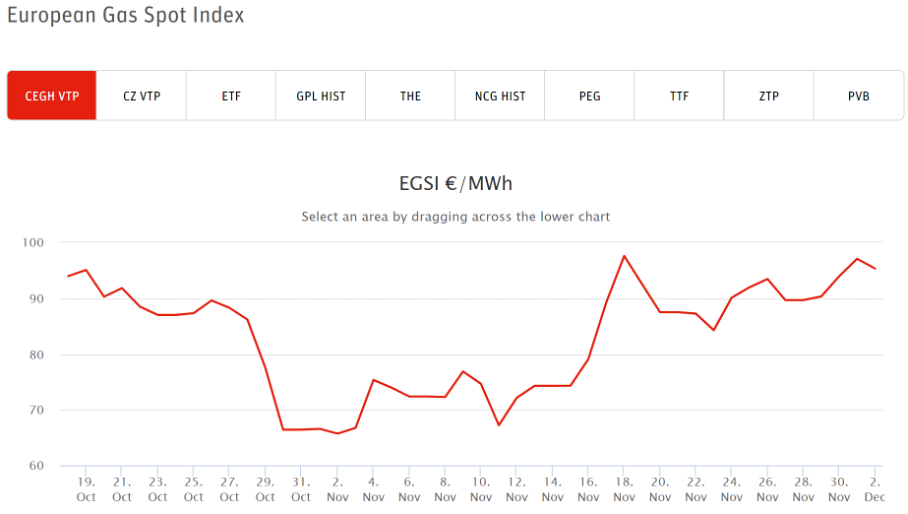This screenshot has width=908, height=514.
Task: Click the 18 Nov peak on the red line
Action: [624, 256]
